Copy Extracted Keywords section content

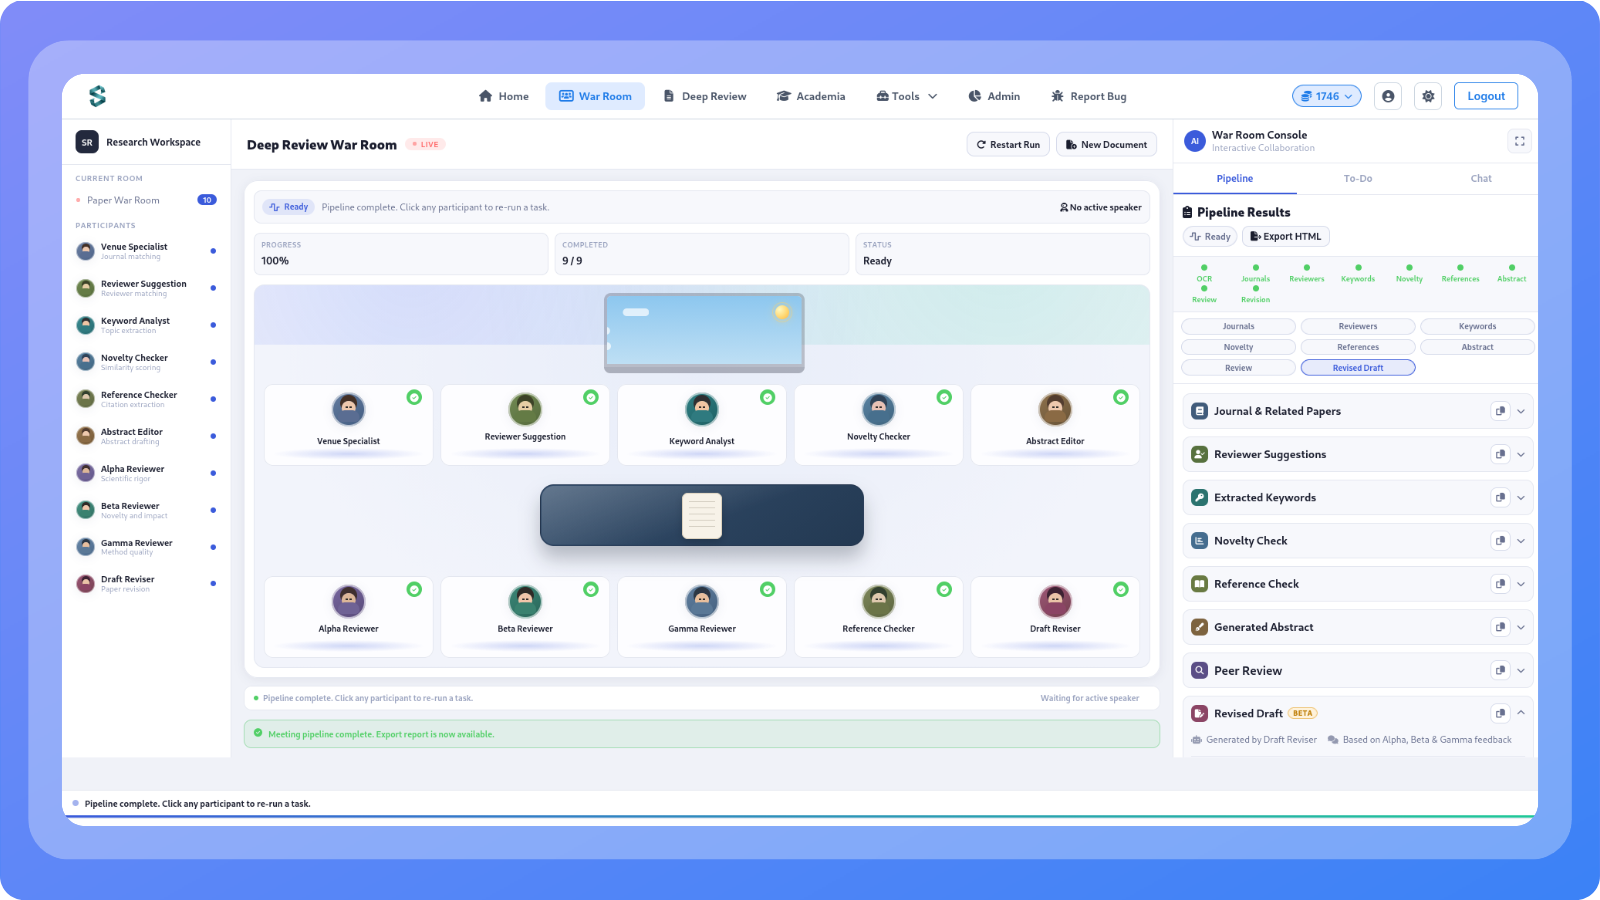(1500, 497)
